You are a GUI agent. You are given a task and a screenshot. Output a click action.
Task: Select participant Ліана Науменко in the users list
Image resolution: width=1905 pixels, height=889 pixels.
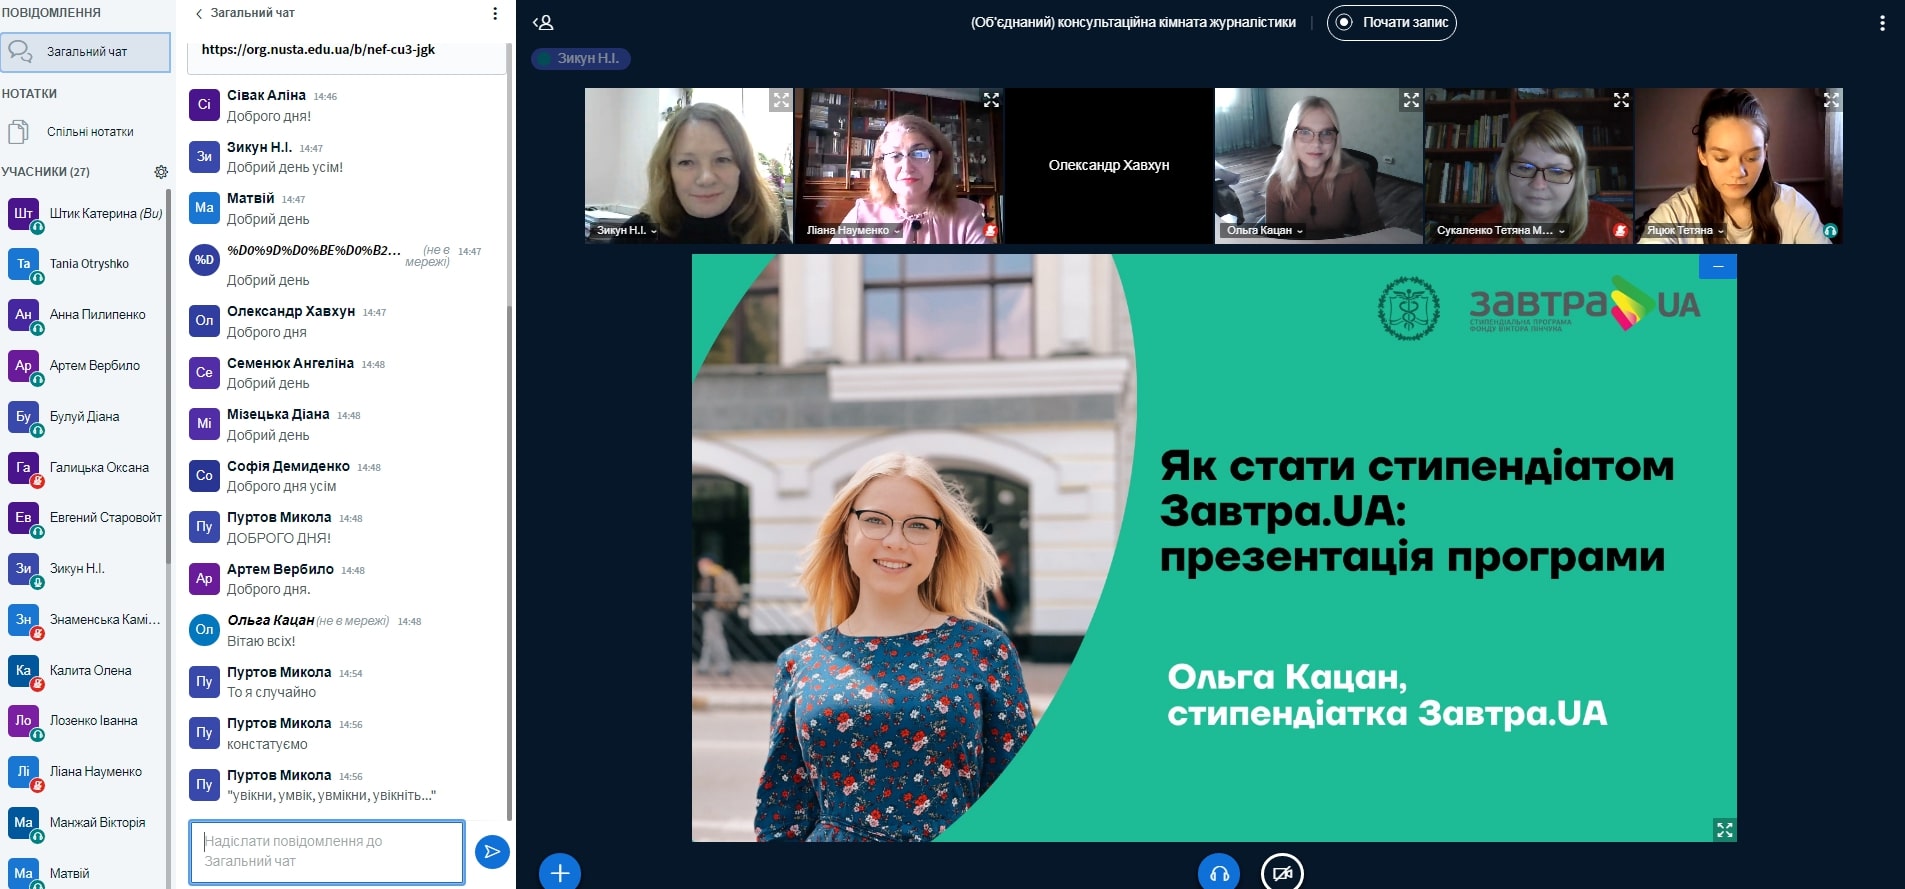[85, 771]
